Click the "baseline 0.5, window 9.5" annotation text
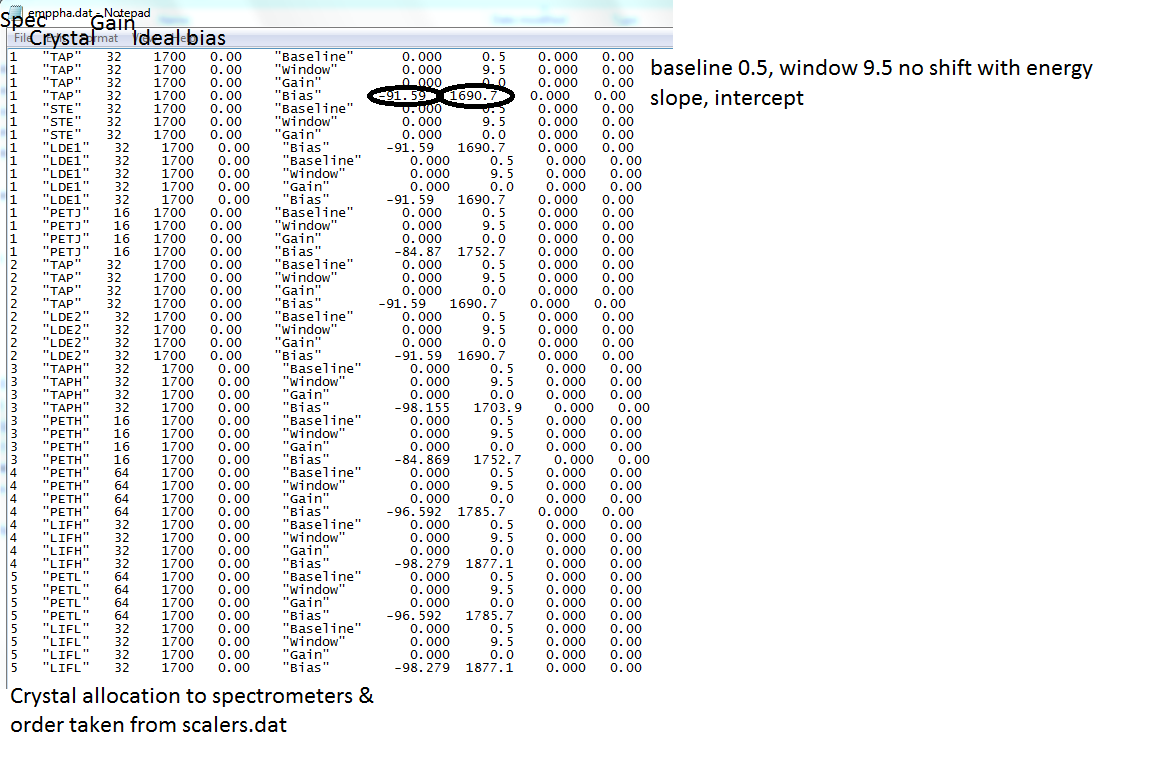This screenshot has width=1169, height=766. (x=870, y=70)
